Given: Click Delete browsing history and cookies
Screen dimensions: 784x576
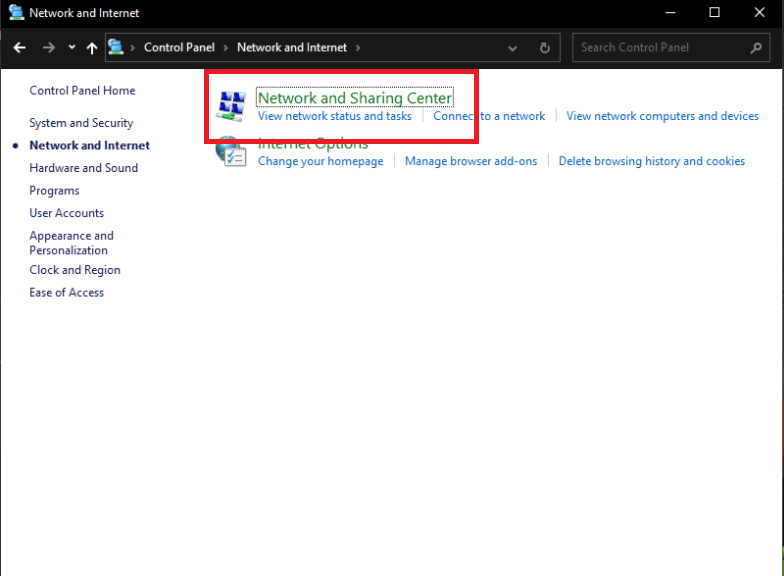Looking at the screenshot, I should click(652, 161).
